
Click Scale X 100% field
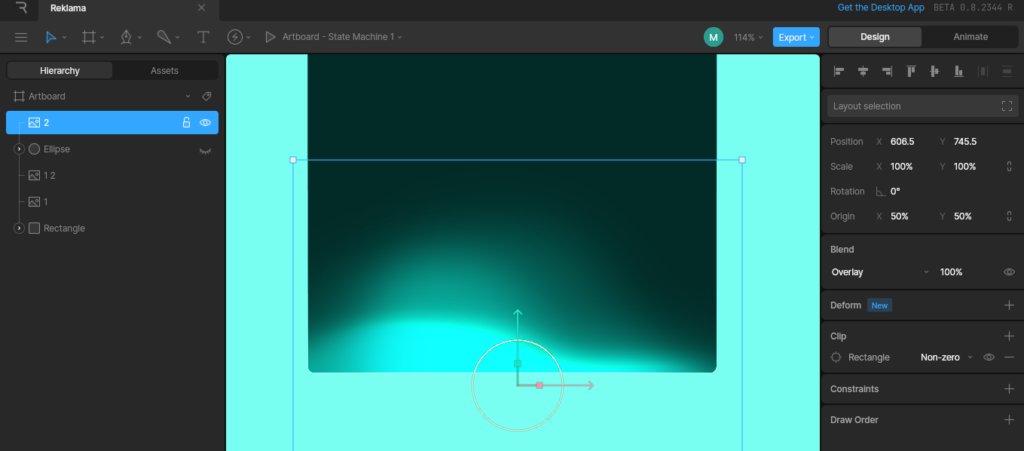(x=902, y=166)
